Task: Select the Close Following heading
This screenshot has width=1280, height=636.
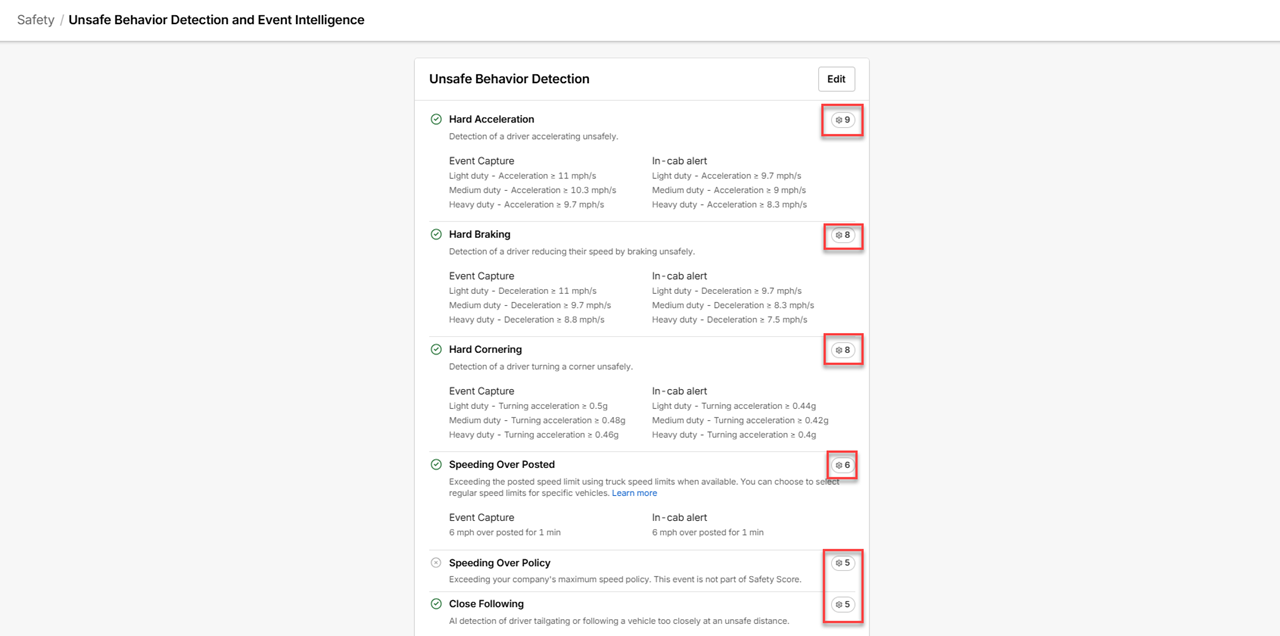Action: [486, 604]
